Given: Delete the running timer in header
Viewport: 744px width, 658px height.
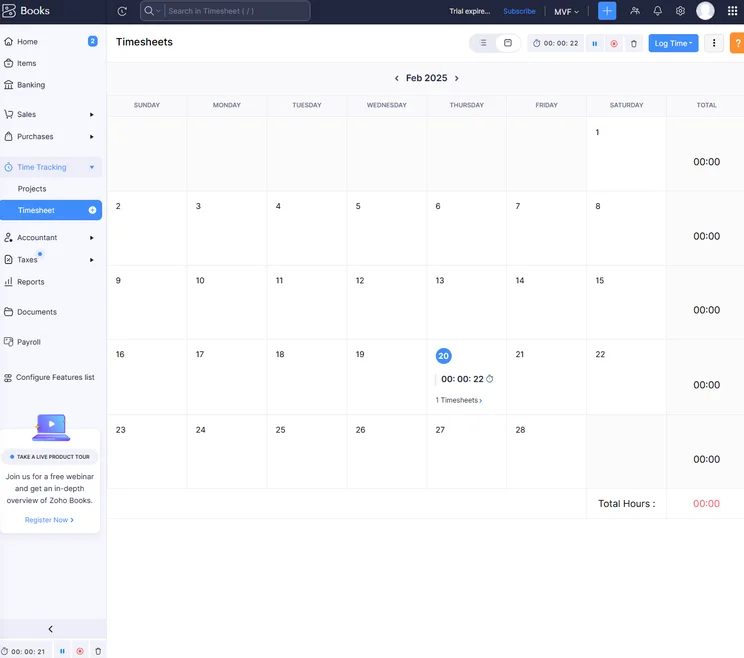Looking at the screenshot, I should (x=633, y=44).
